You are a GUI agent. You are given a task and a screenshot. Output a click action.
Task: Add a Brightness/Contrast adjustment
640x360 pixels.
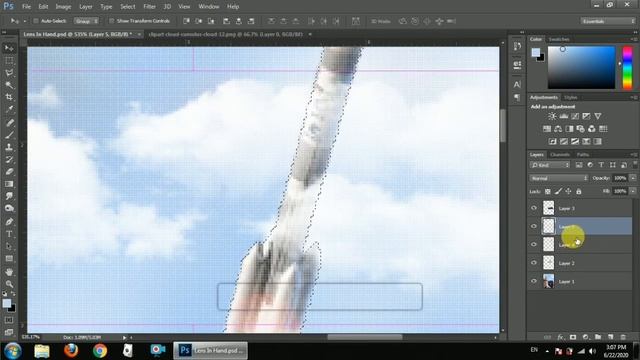[x=552, y=116]
